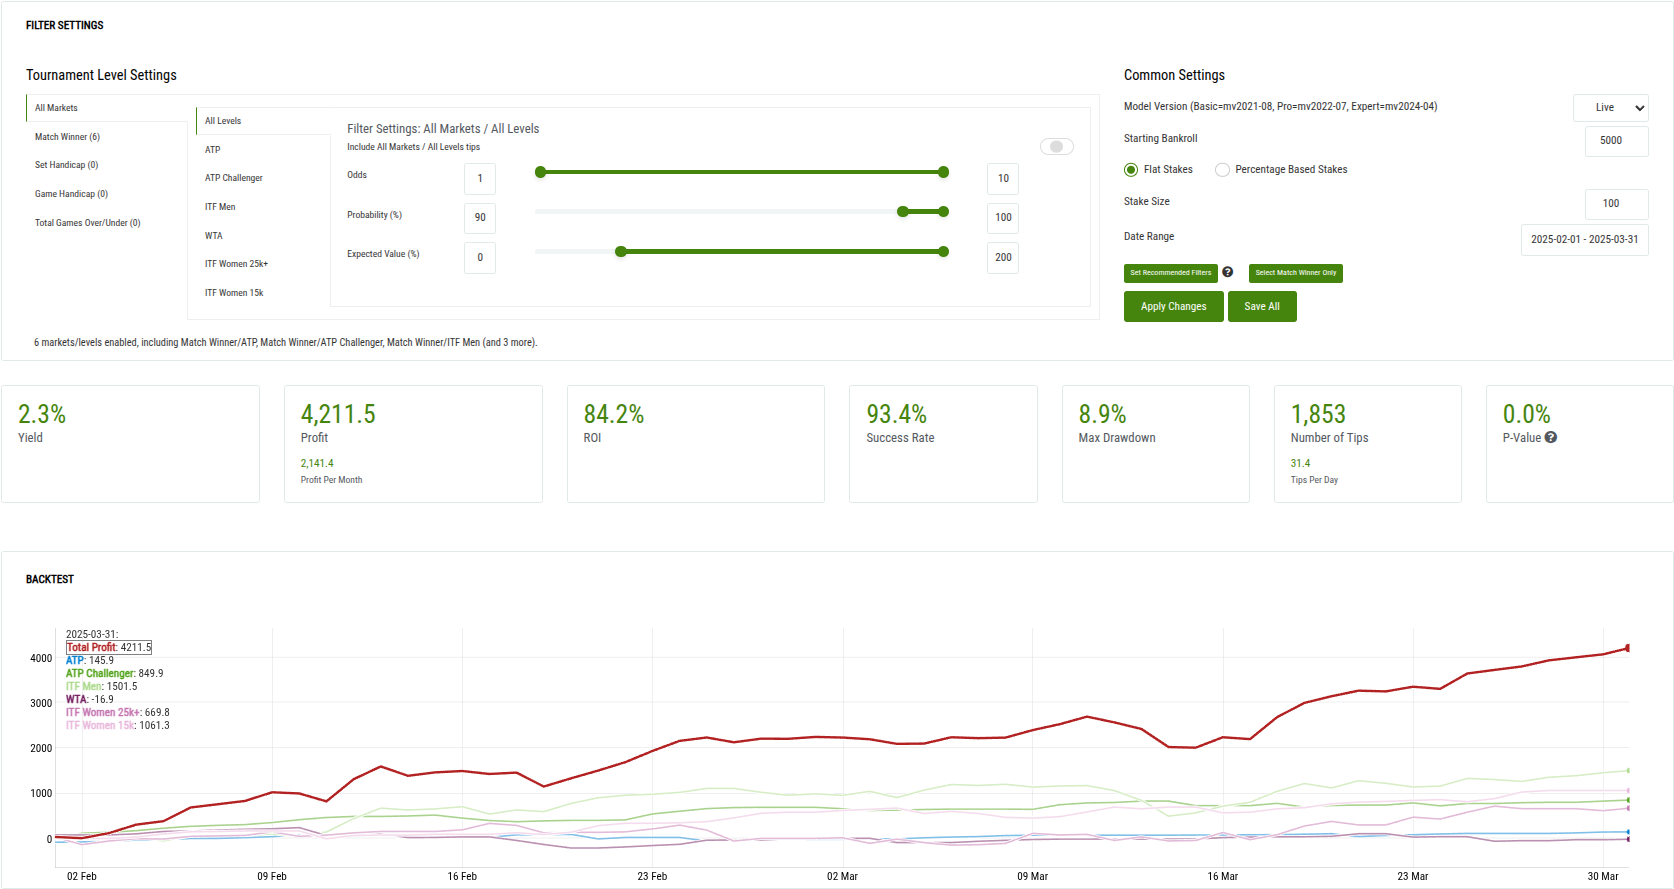Screen dimensions: 1674x889
Task: Click Set Recommended Filters button
Action: click(x=1170, y=273)
